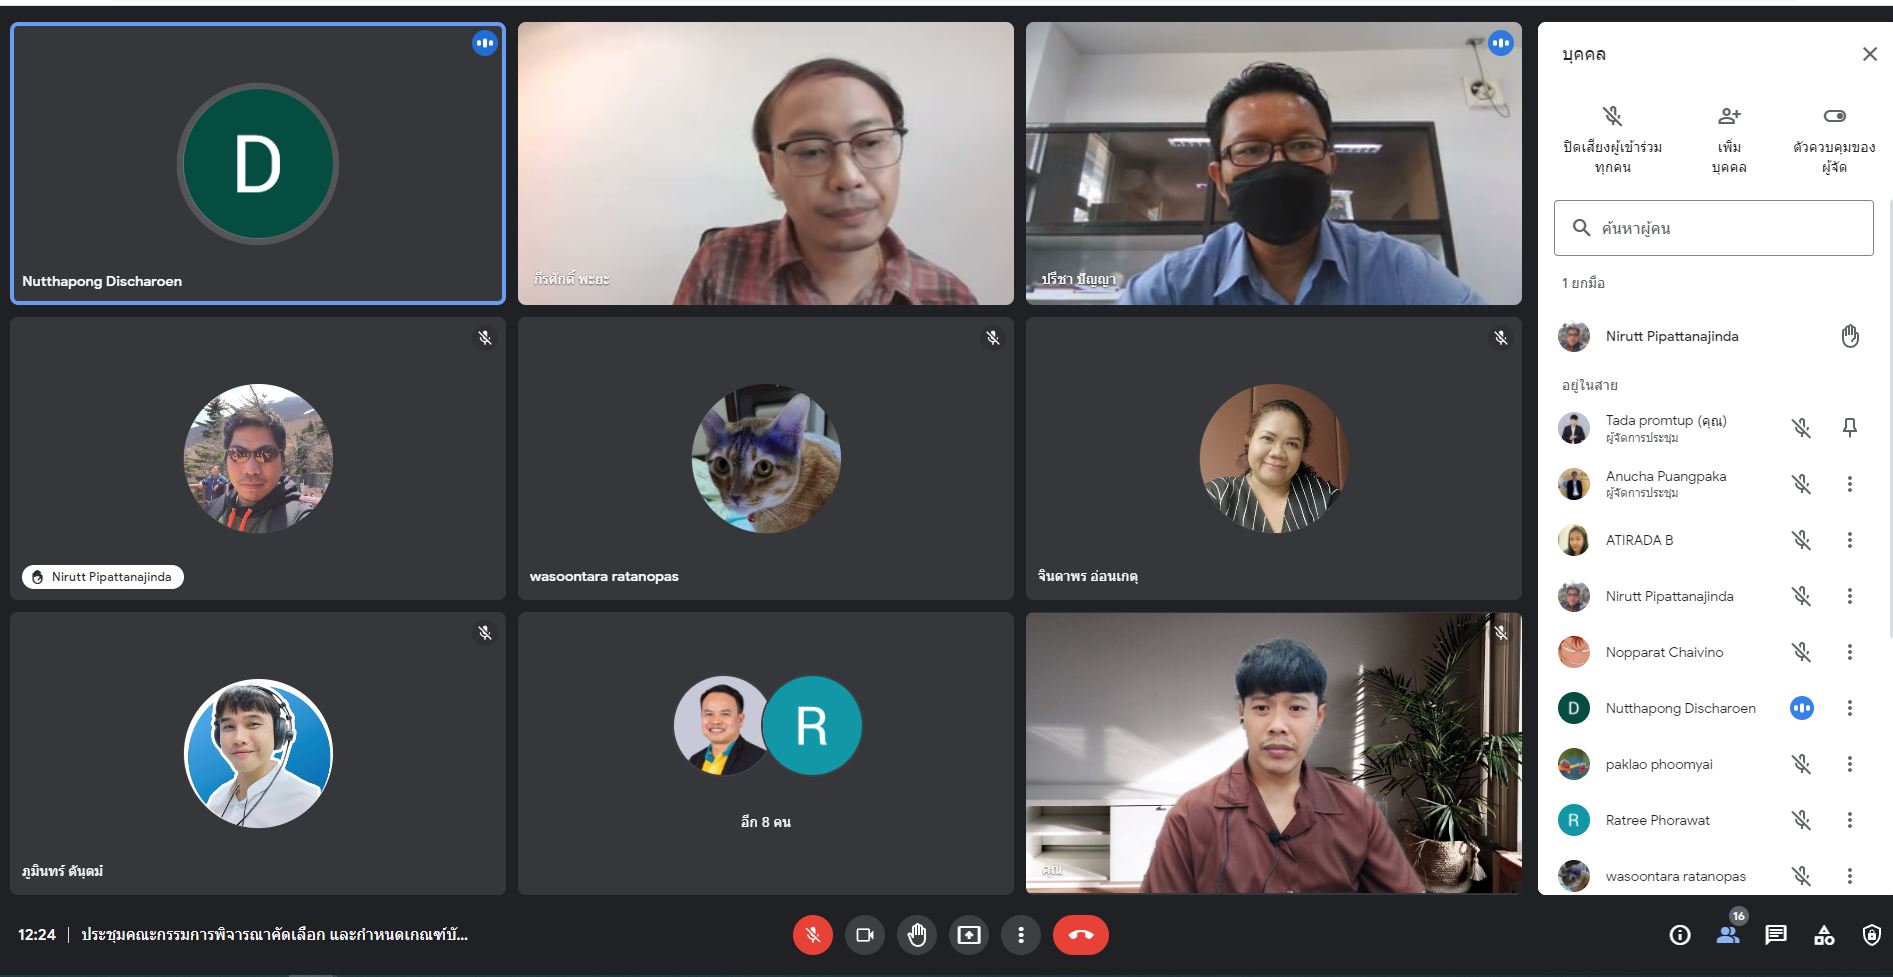The image size is (1893, 977).
Task: Leave the call with the red button
Action: click(1080, 935)
